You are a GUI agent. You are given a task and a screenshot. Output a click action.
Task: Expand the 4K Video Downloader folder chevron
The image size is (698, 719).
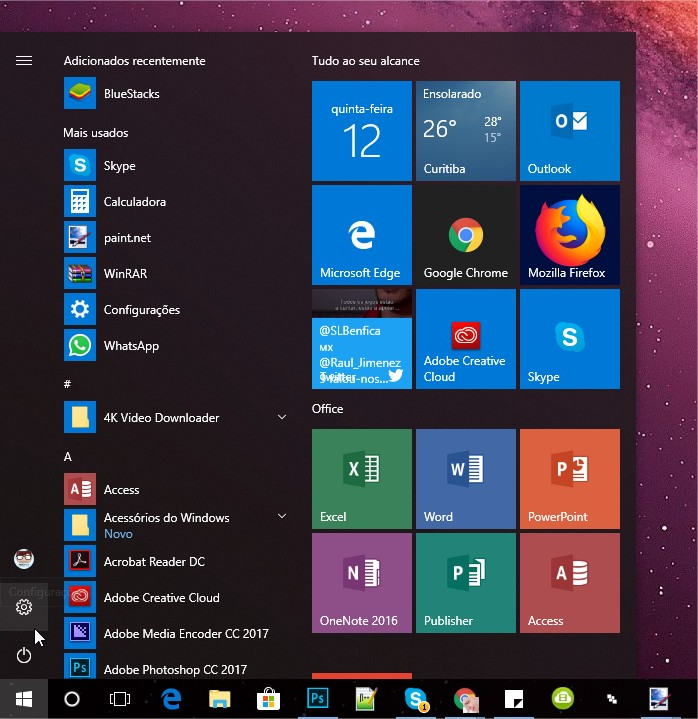click(x=282, y=417)
